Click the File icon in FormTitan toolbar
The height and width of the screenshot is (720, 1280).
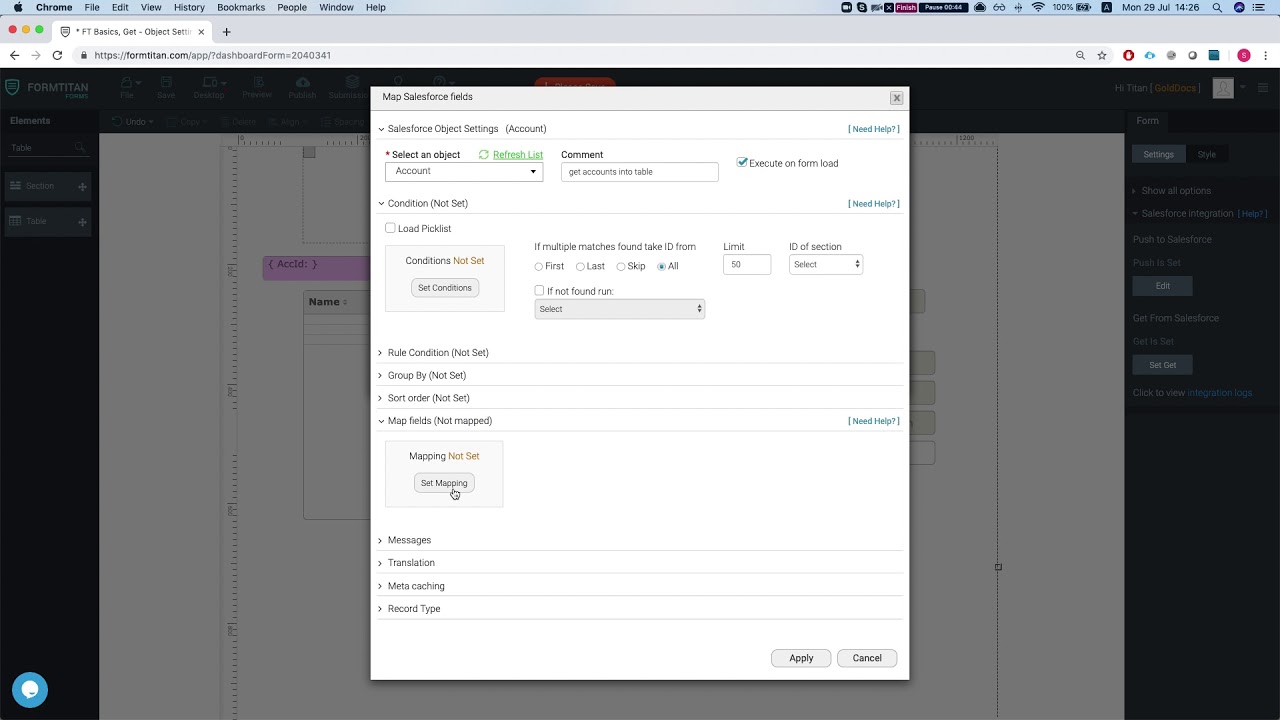(x=127, y=83)
